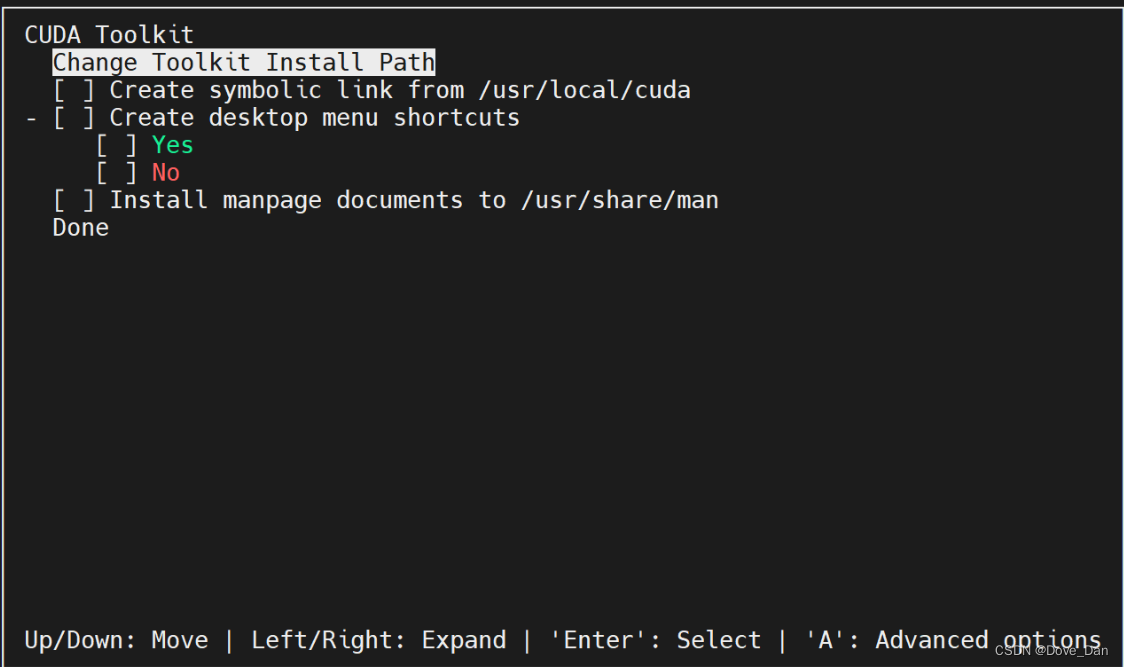The image size is (1124, 667).
Task: Click the green Yes label text
Action: 171,145
